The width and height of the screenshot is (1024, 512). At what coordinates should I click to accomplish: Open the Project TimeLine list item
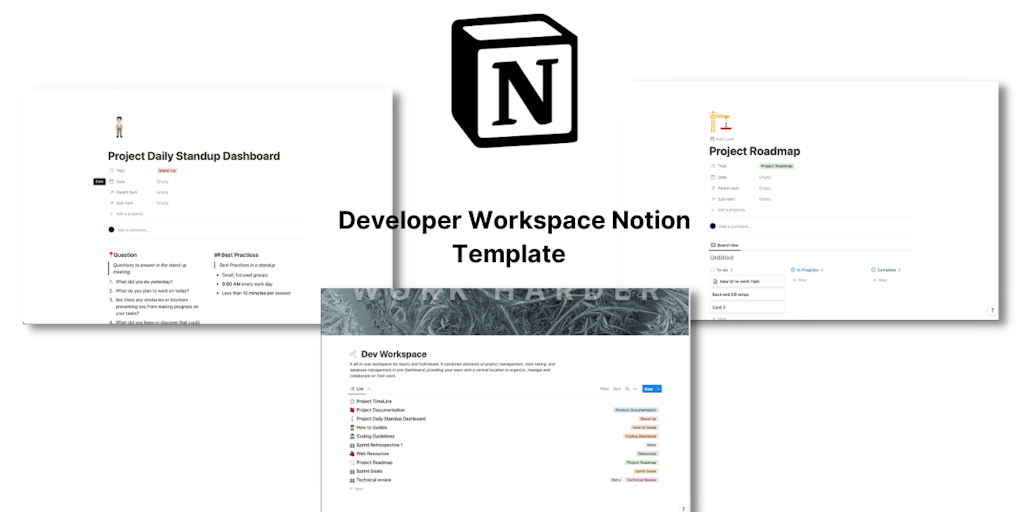pyautogui.click(x=374, y=401)
